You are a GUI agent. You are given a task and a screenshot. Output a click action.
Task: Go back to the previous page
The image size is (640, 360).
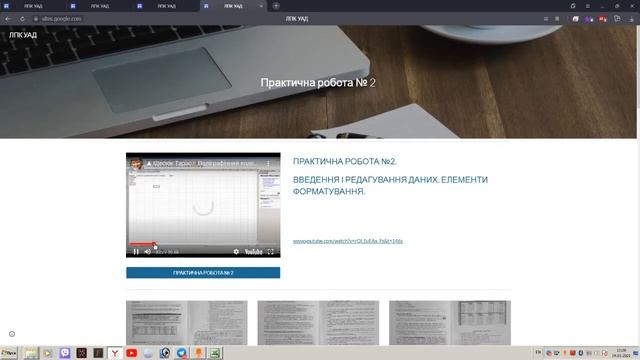(x=8, y=19)
